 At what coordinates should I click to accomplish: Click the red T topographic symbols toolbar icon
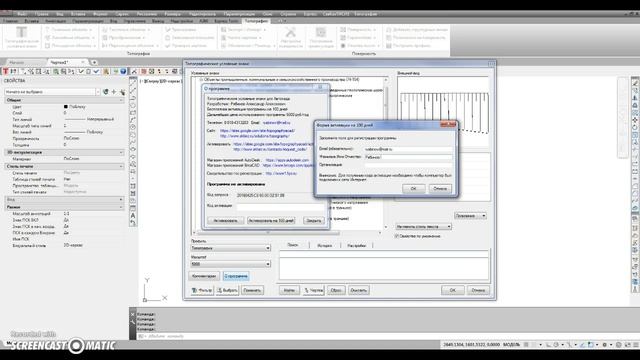(x=5, y=71)
